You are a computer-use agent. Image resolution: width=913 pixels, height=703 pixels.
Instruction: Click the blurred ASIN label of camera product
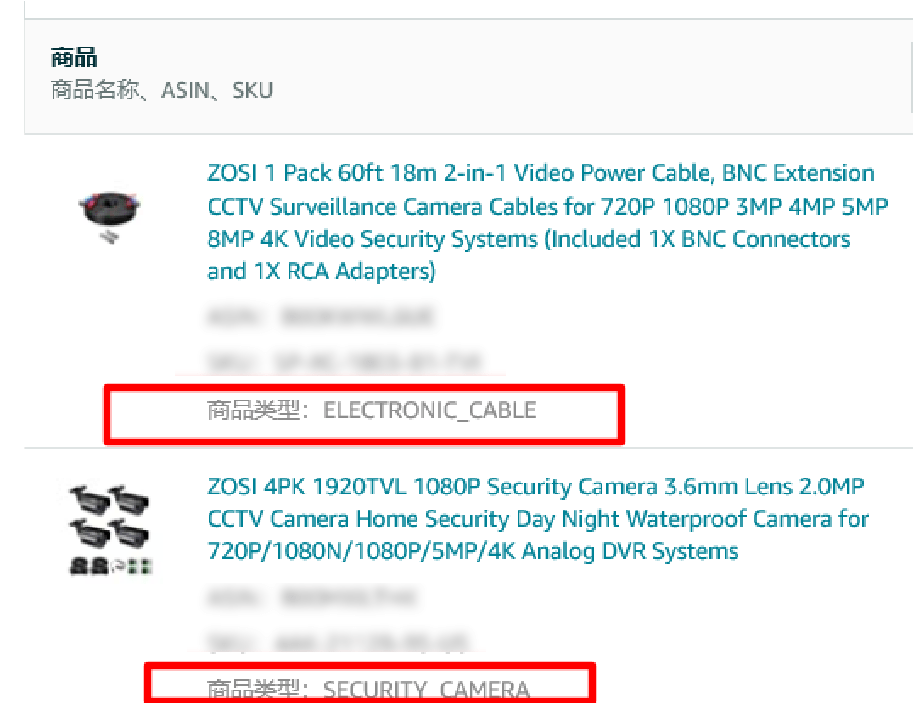coord(234,598)
